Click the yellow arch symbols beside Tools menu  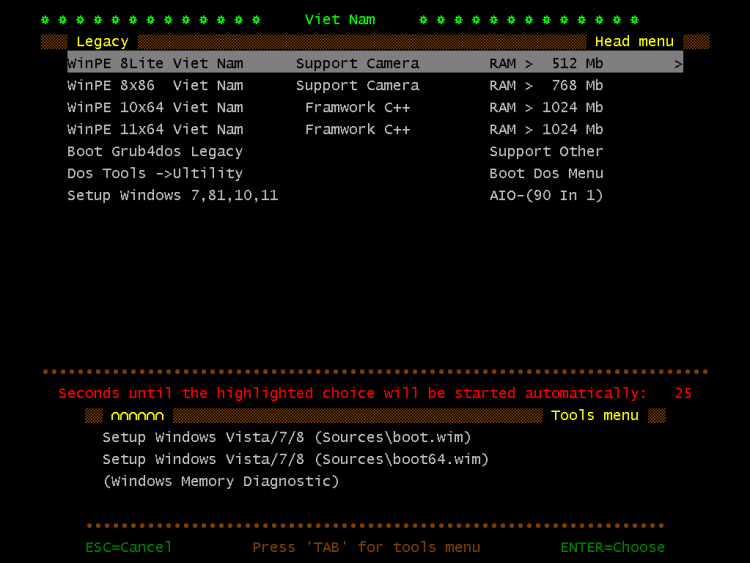[x=137, y=415]
